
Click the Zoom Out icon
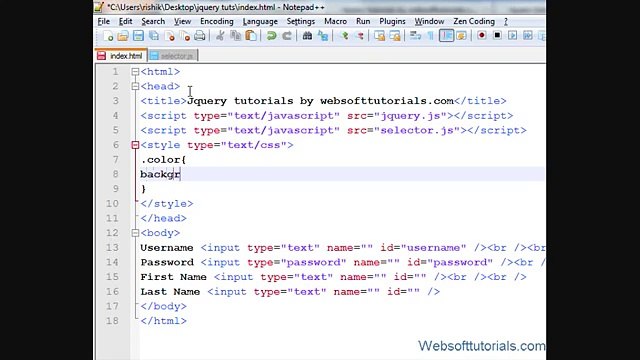pyautogui.click(x=359, y=36)
